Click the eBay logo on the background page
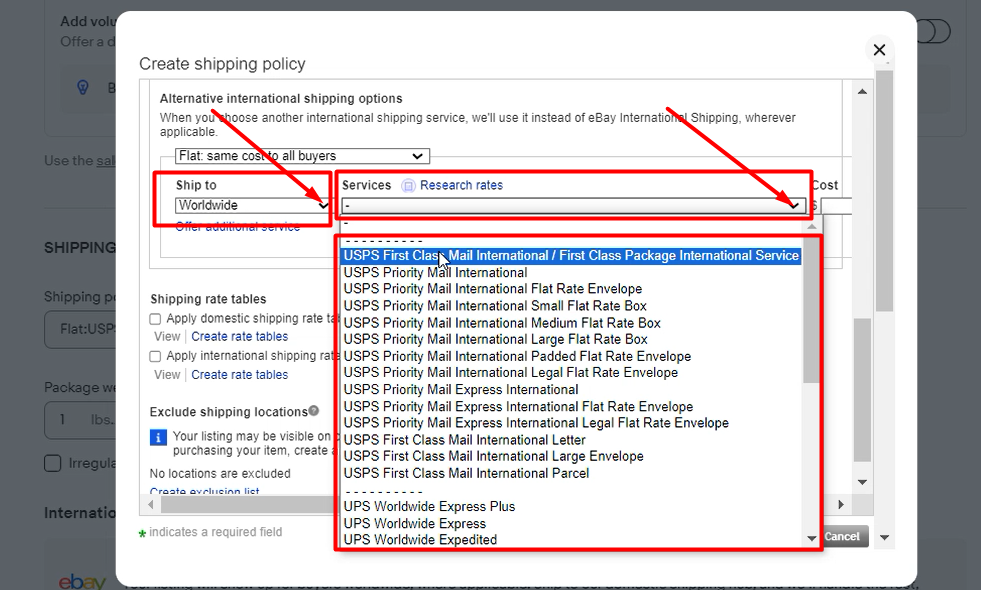The image size is (981, 590). click(x=82, y=582)
